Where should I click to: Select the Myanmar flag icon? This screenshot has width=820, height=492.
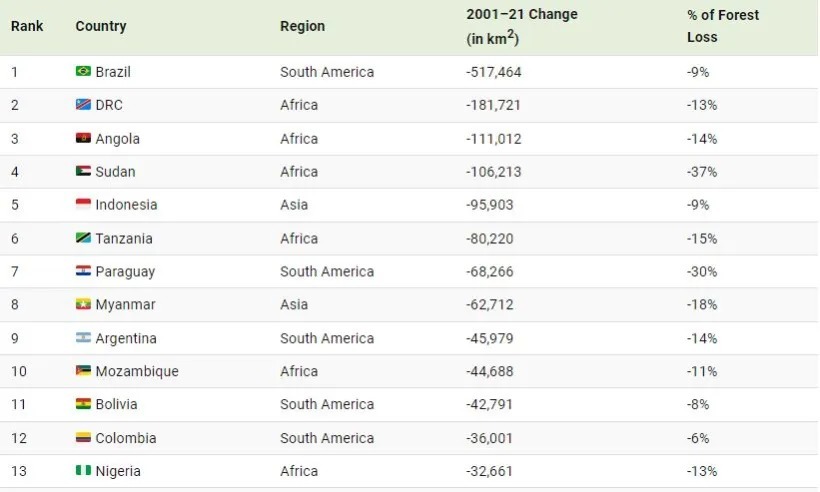click(83, 304)
